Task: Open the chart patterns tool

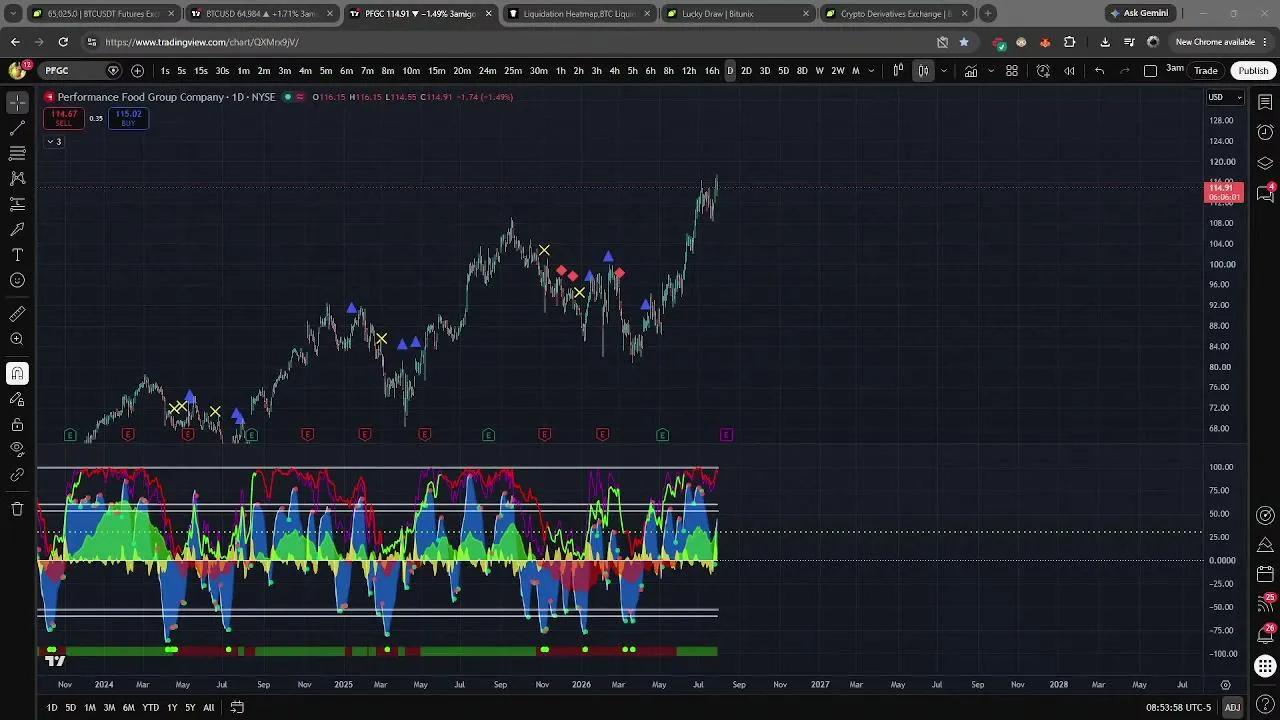Action: click(x=17, y=178)
